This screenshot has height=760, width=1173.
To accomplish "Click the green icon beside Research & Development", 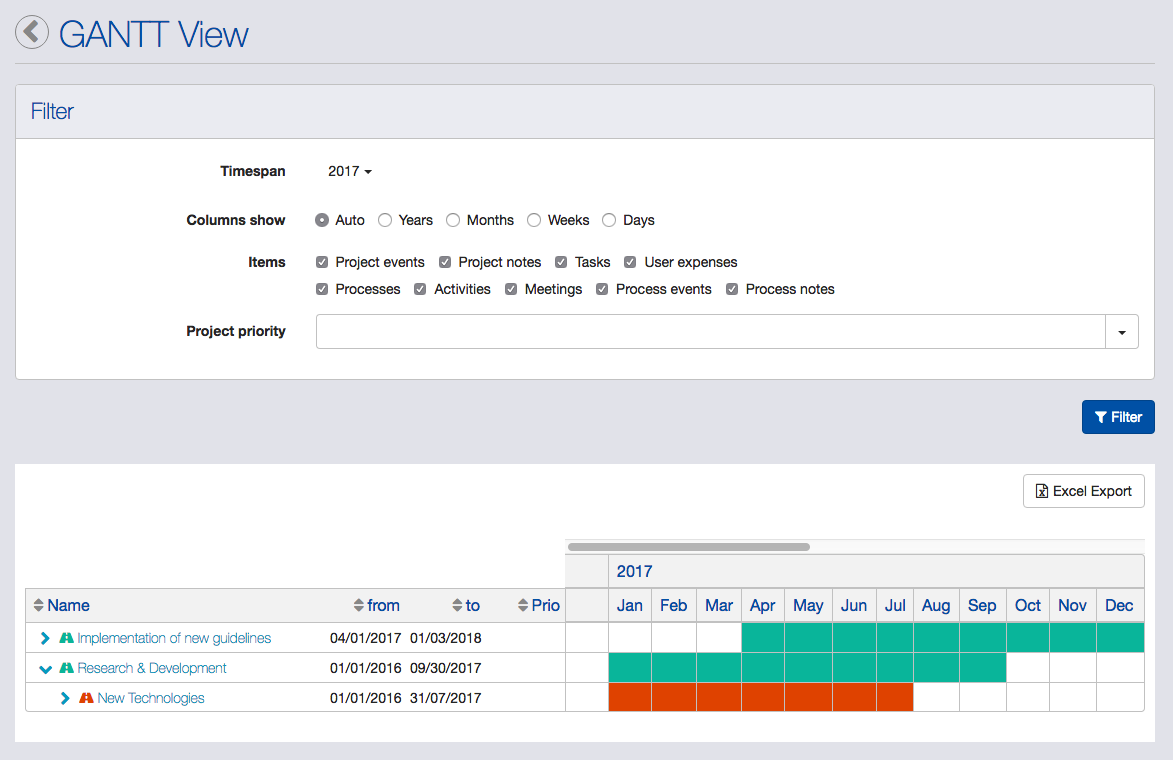I will 67,668.
